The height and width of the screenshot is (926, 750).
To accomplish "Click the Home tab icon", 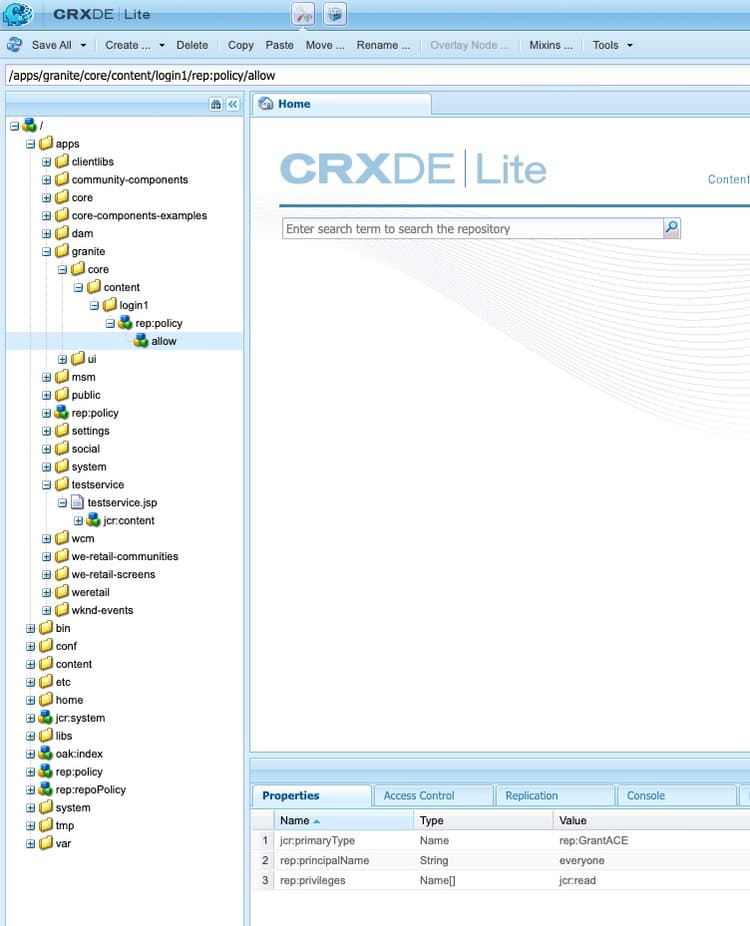I will [x=266, y=104].
